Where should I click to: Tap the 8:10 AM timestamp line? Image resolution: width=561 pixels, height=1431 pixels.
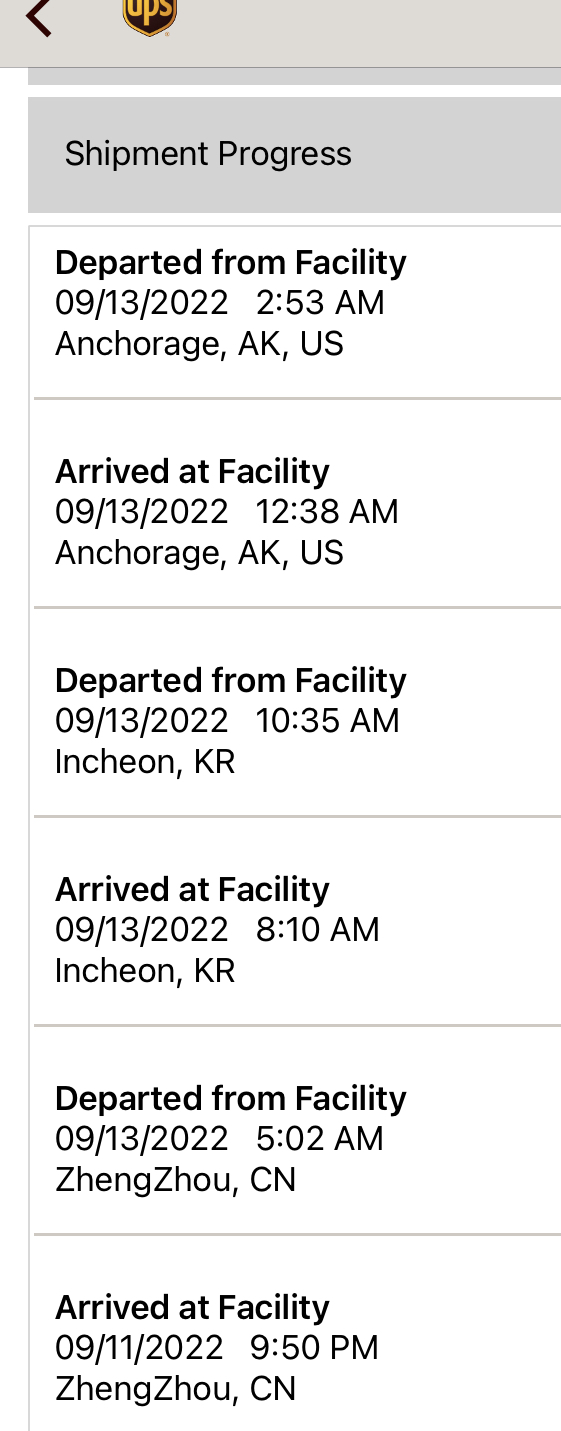coord(217,930)
